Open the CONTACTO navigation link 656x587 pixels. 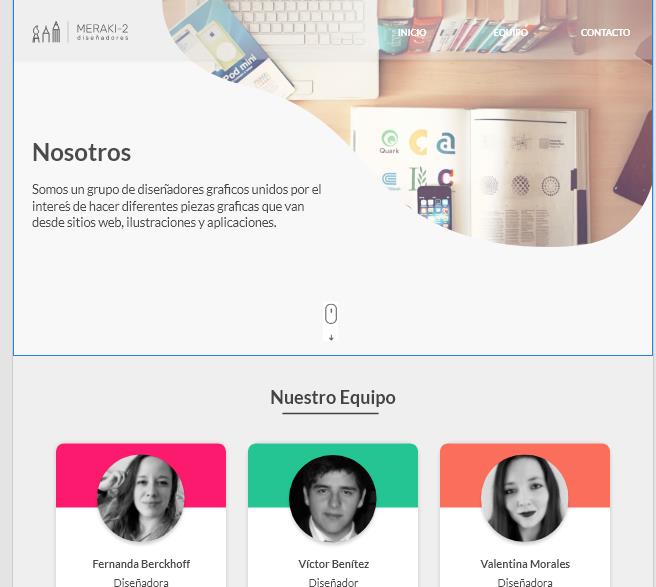click(605, 33)
